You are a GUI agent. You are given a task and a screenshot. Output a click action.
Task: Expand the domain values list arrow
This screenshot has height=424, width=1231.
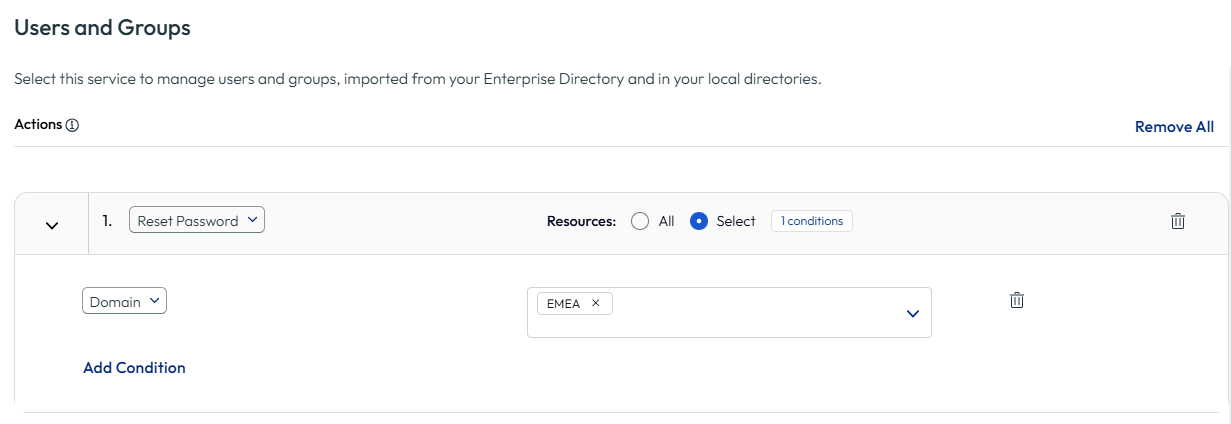(912, 313)
